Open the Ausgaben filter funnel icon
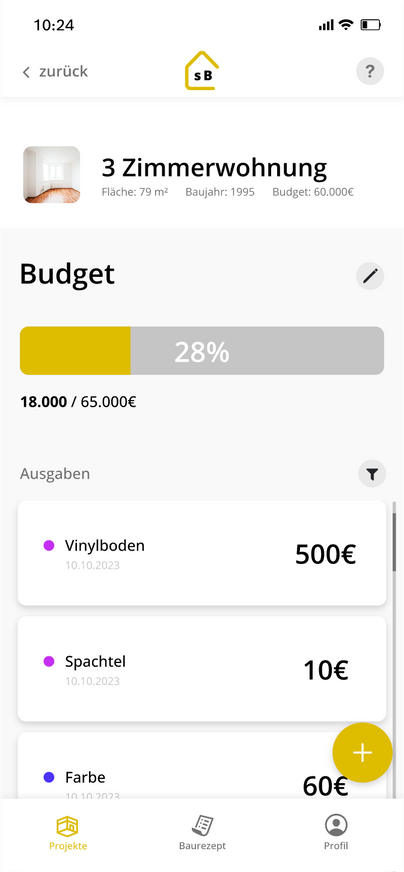Image resolution: width=404 pixels, height=872 pixels. coord(372,474)
